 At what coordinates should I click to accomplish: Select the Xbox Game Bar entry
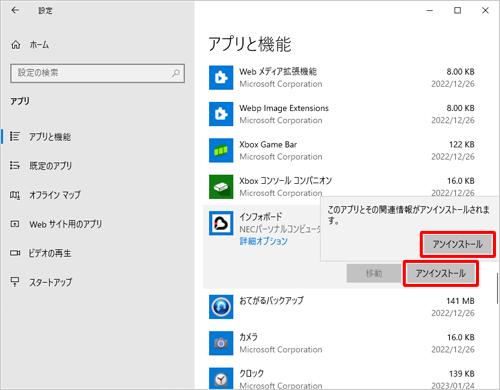pos(342,150)
